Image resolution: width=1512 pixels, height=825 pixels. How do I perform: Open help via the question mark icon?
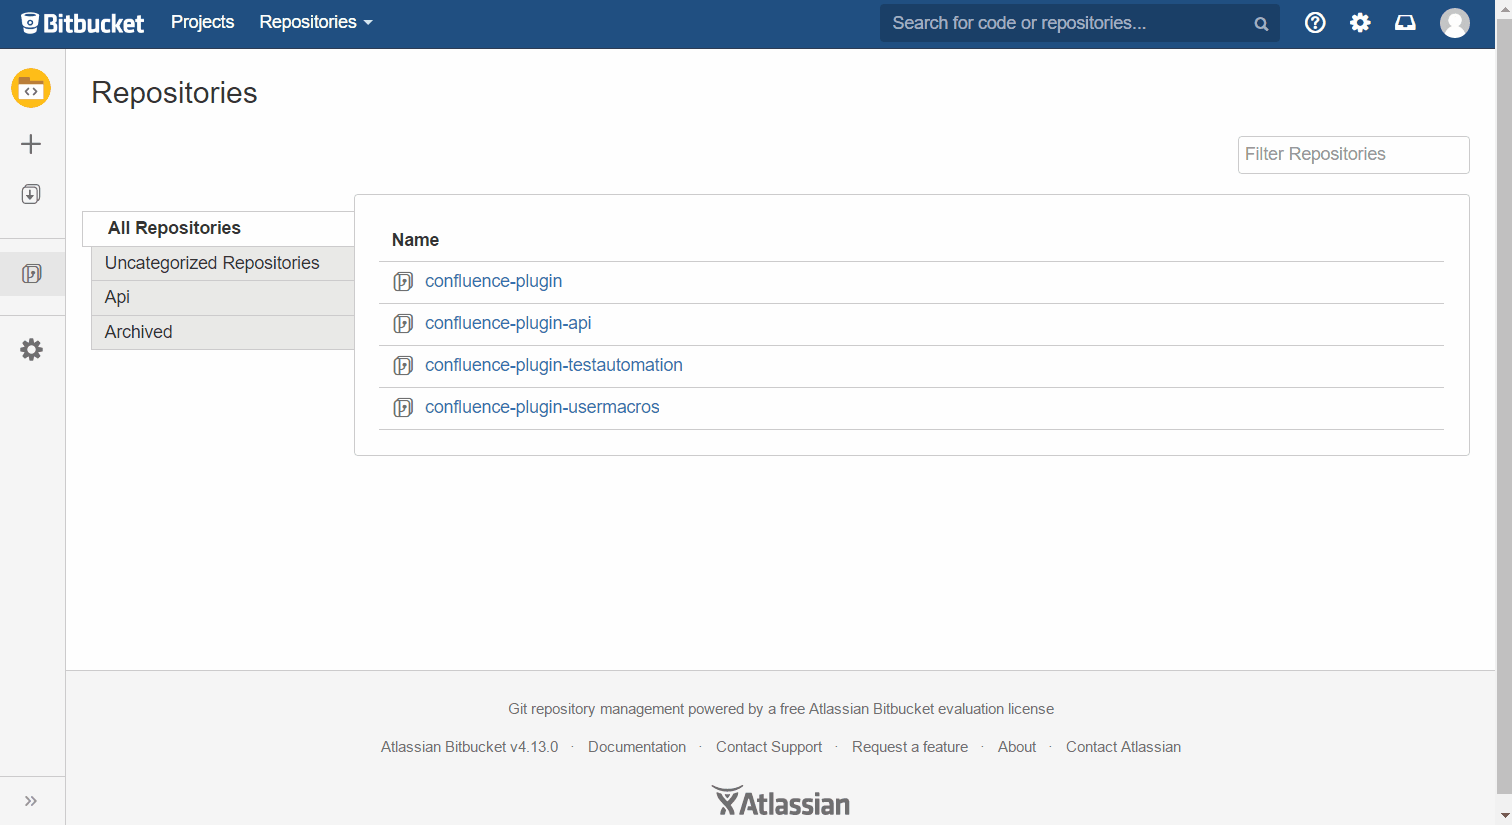(x=1315, y=22)
